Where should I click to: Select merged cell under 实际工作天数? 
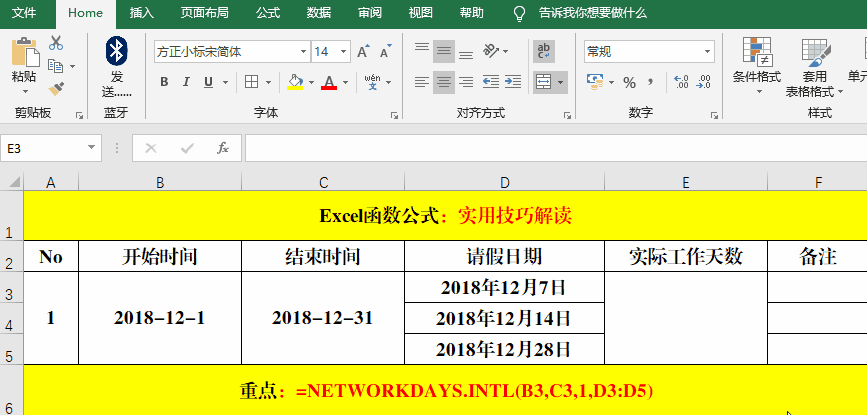[686, 318]
